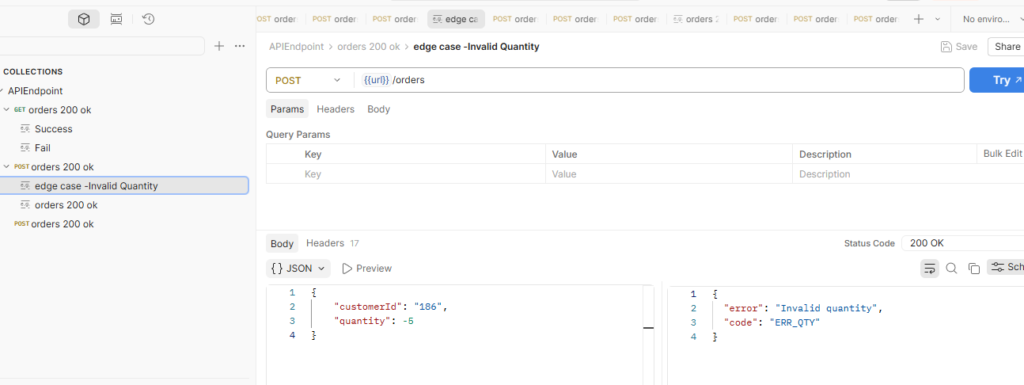The height and width of the screenshot is (385, 1024).
Task: Click the Query Params label
Action: (298, 134)
